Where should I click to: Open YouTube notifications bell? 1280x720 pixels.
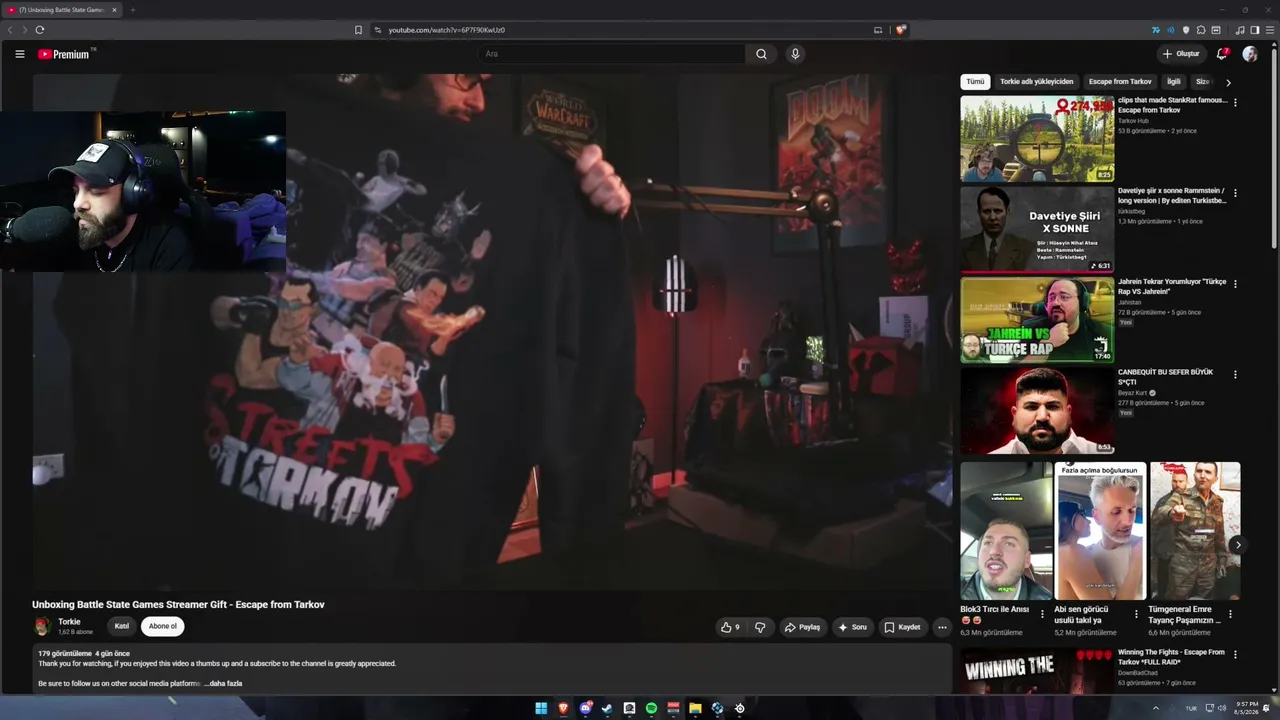tap(1222, 54)
